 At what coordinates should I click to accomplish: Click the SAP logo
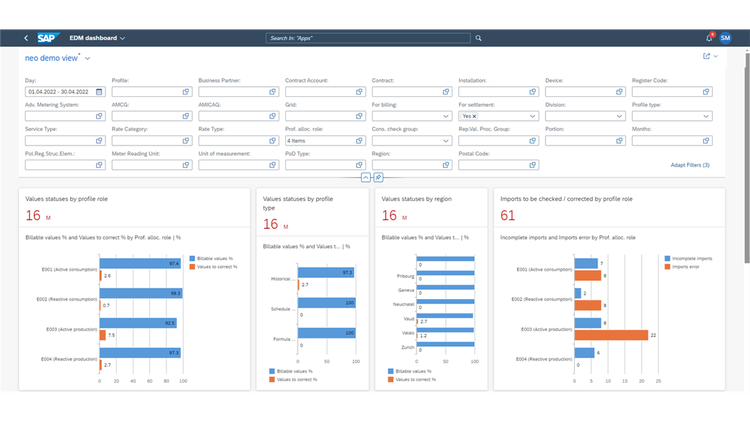click(48, 38)
